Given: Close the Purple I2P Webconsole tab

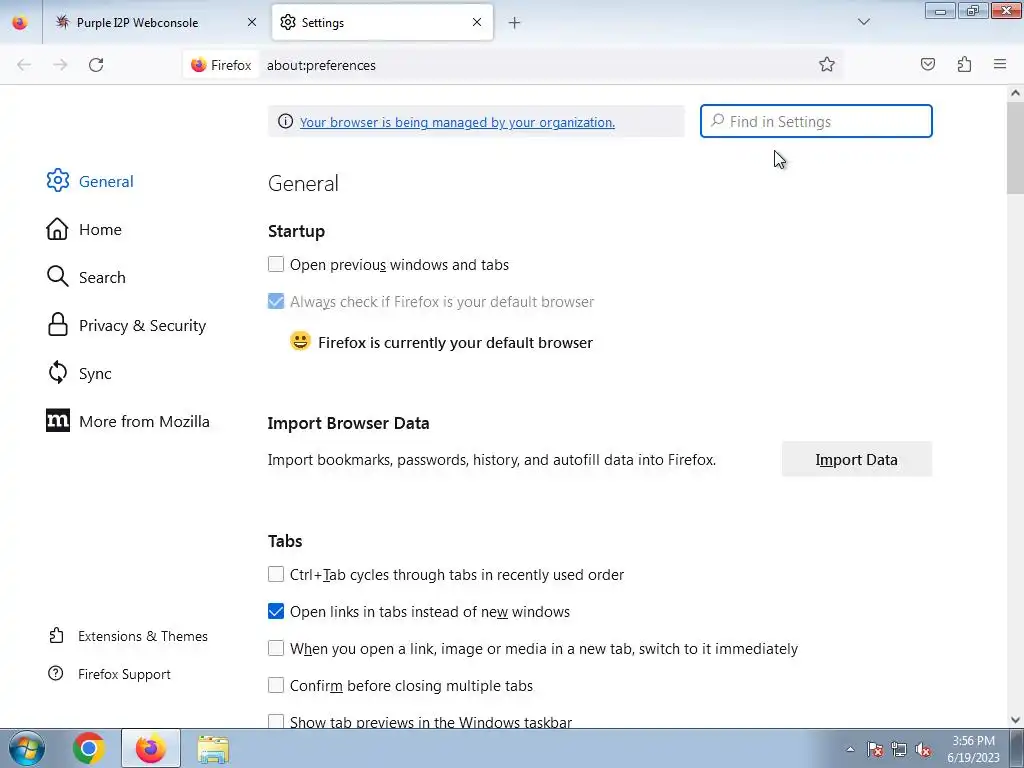Looking at the screenshot, I should pyautogui.click(x=251, y=22).
